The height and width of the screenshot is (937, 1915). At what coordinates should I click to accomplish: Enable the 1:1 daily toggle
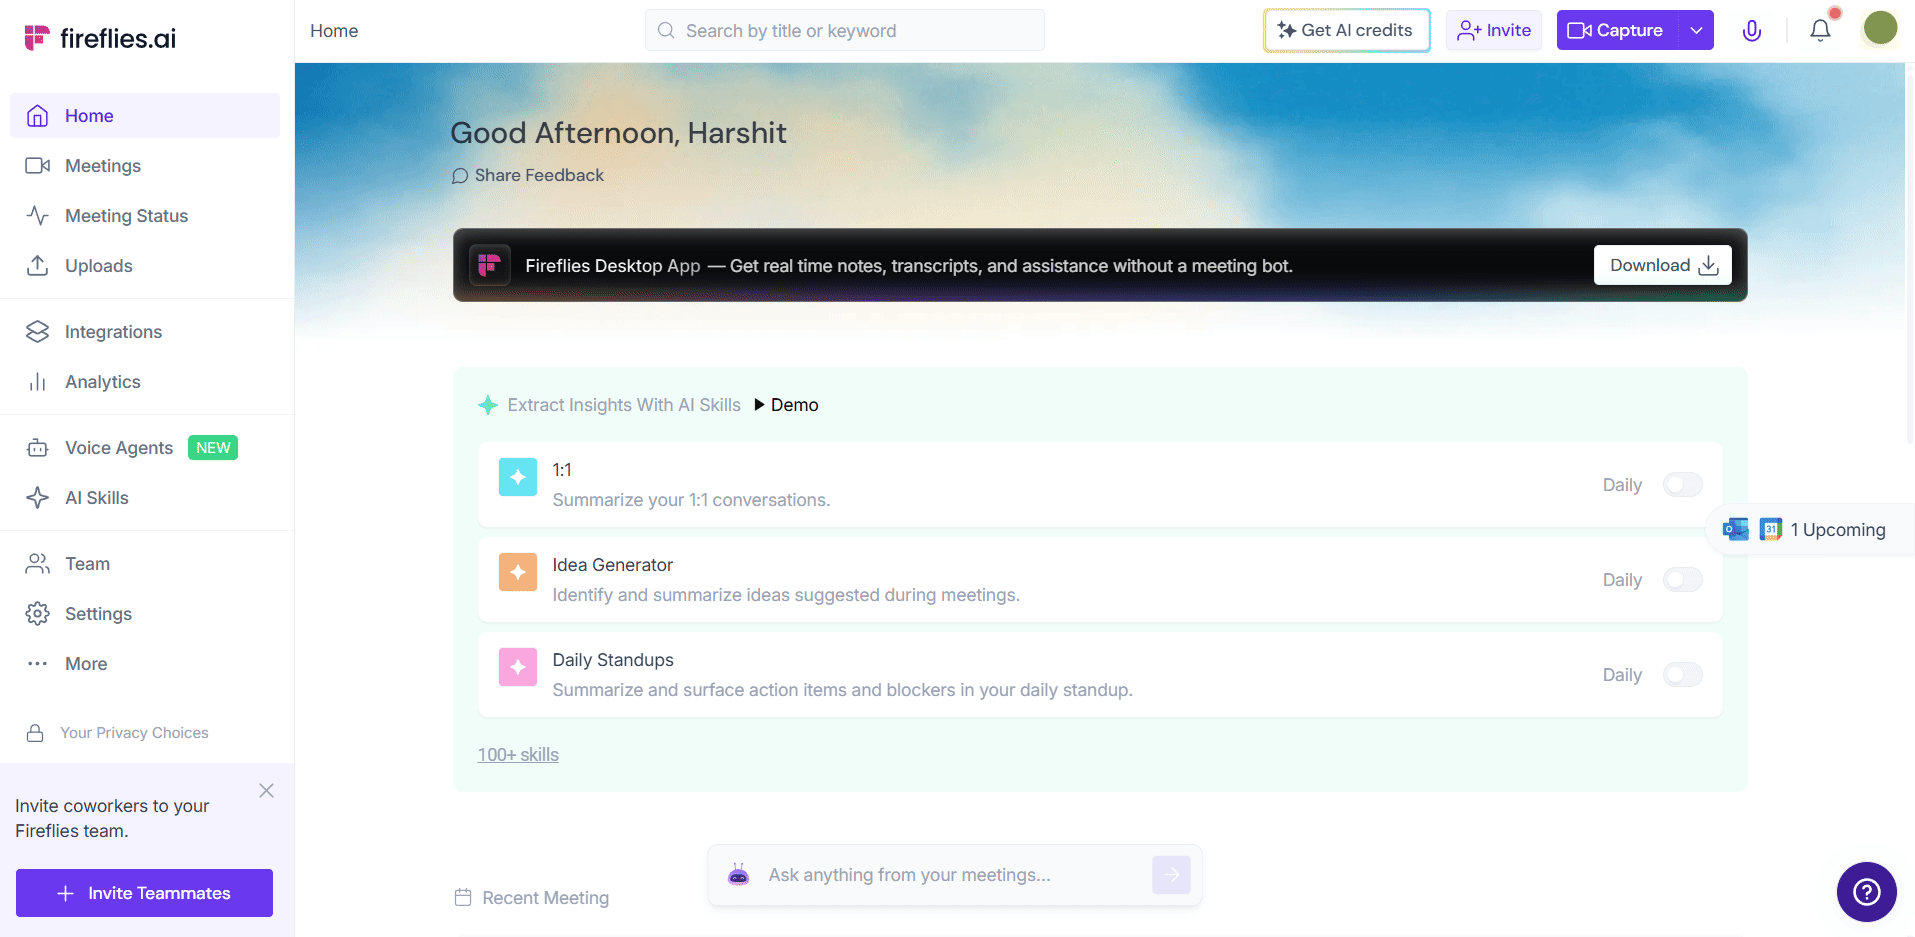(1682, 485)
